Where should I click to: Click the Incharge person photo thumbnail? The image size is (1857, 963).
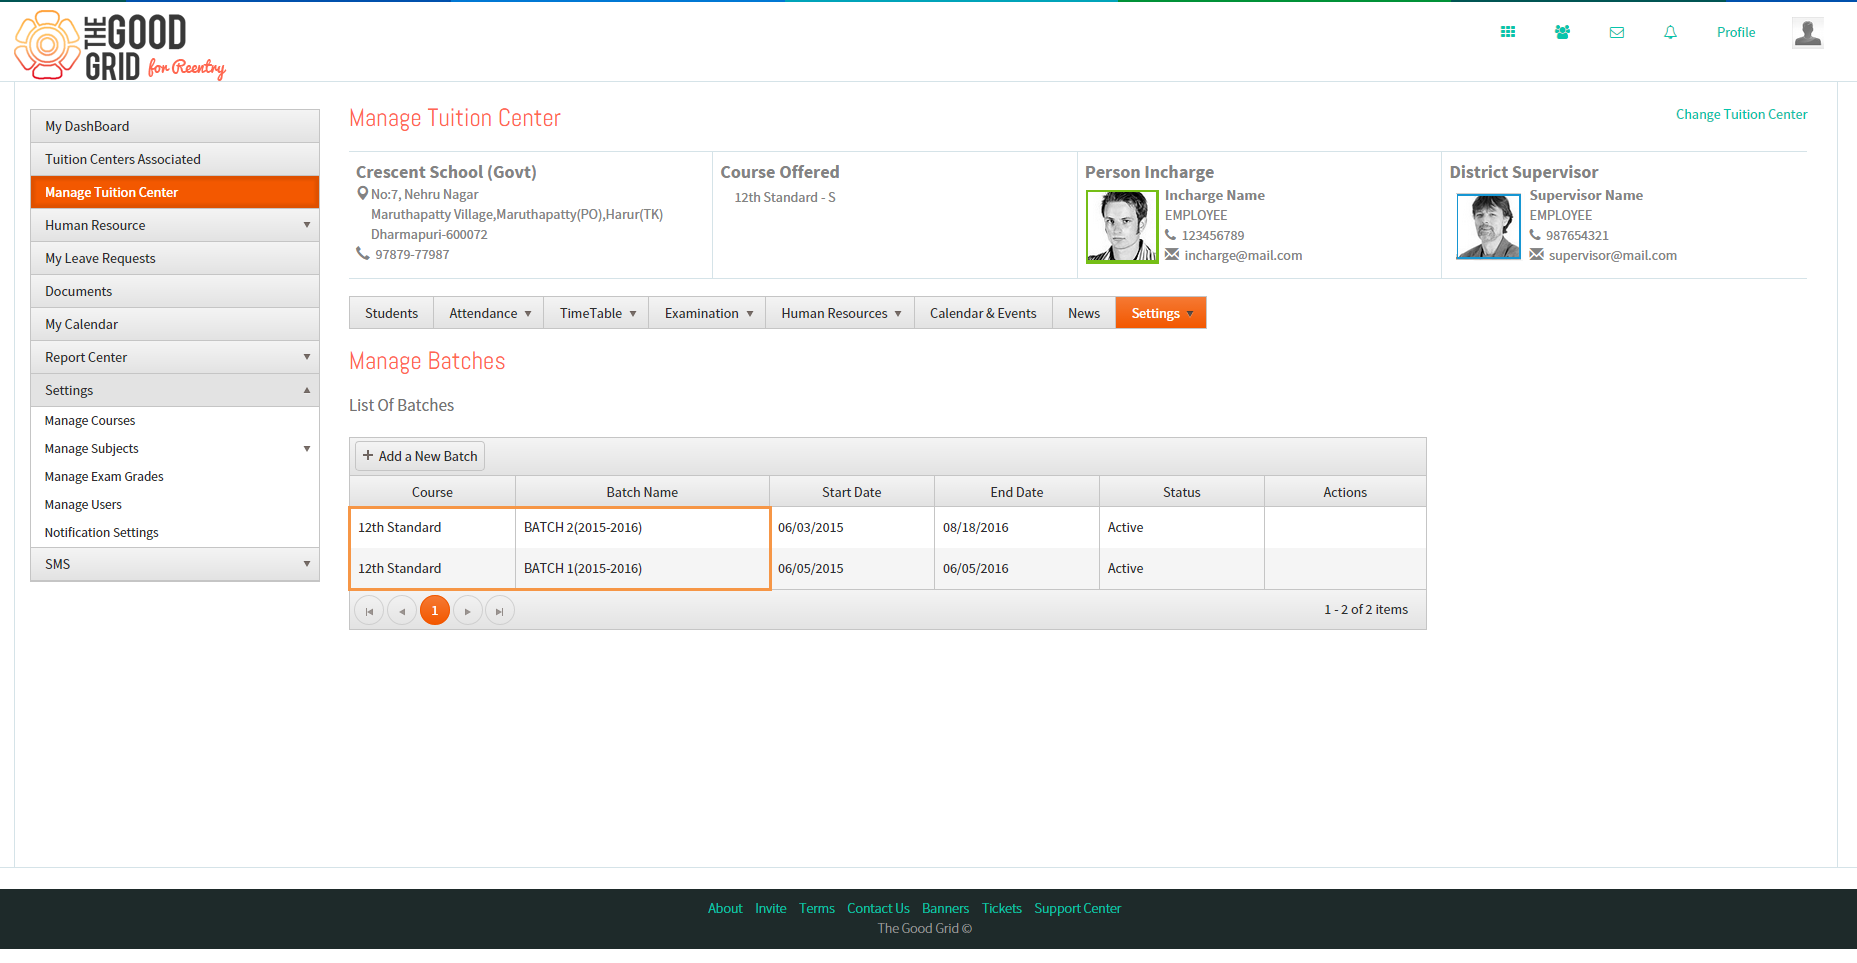coord(1122,227)
